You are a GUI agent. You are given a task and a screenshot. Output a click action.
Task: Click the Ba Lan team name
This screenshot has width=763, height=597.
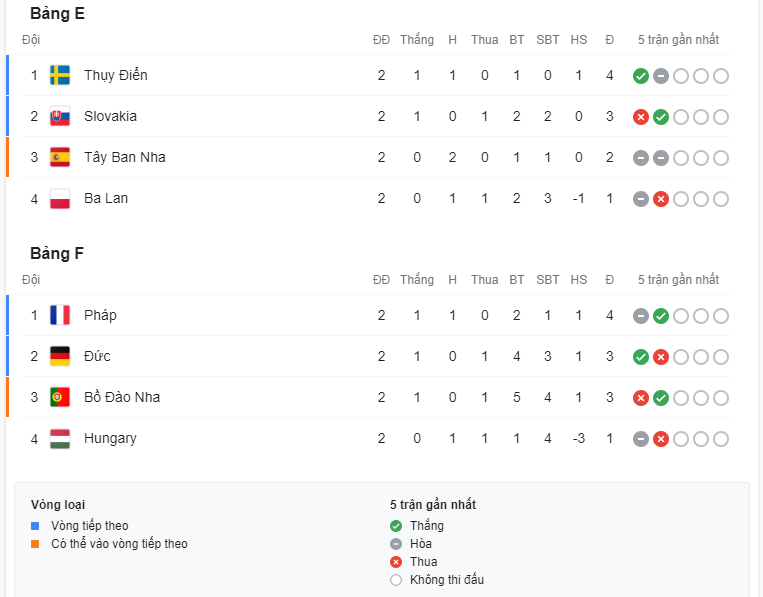coord(106,198)
